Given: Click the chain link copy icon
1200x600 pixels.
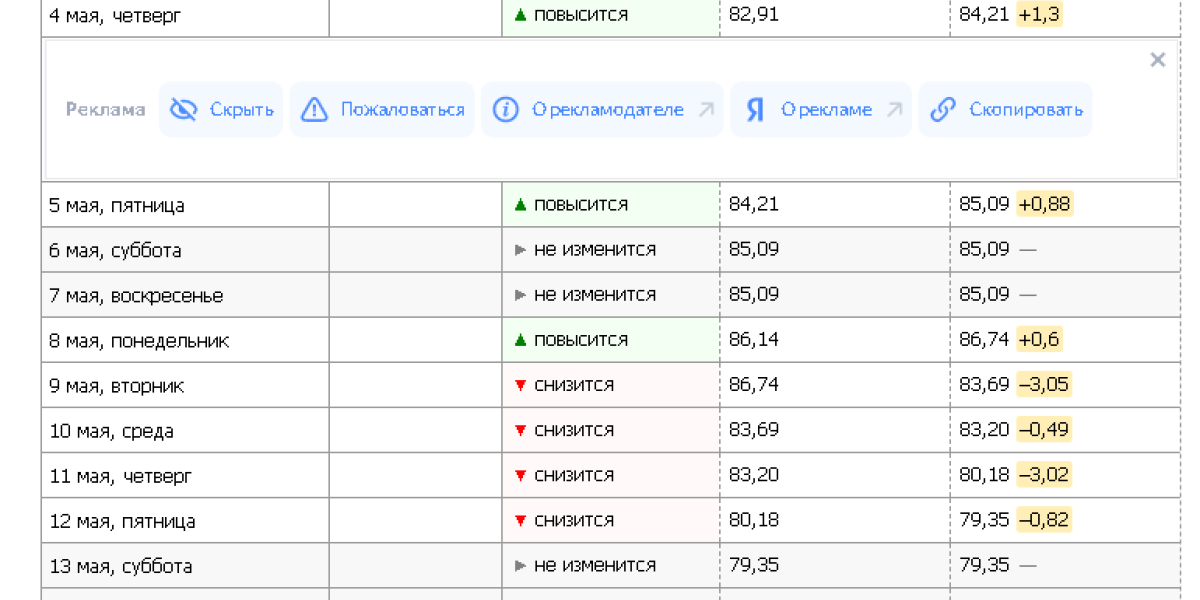Looking at the screenshot, I should tap(943, 110).
